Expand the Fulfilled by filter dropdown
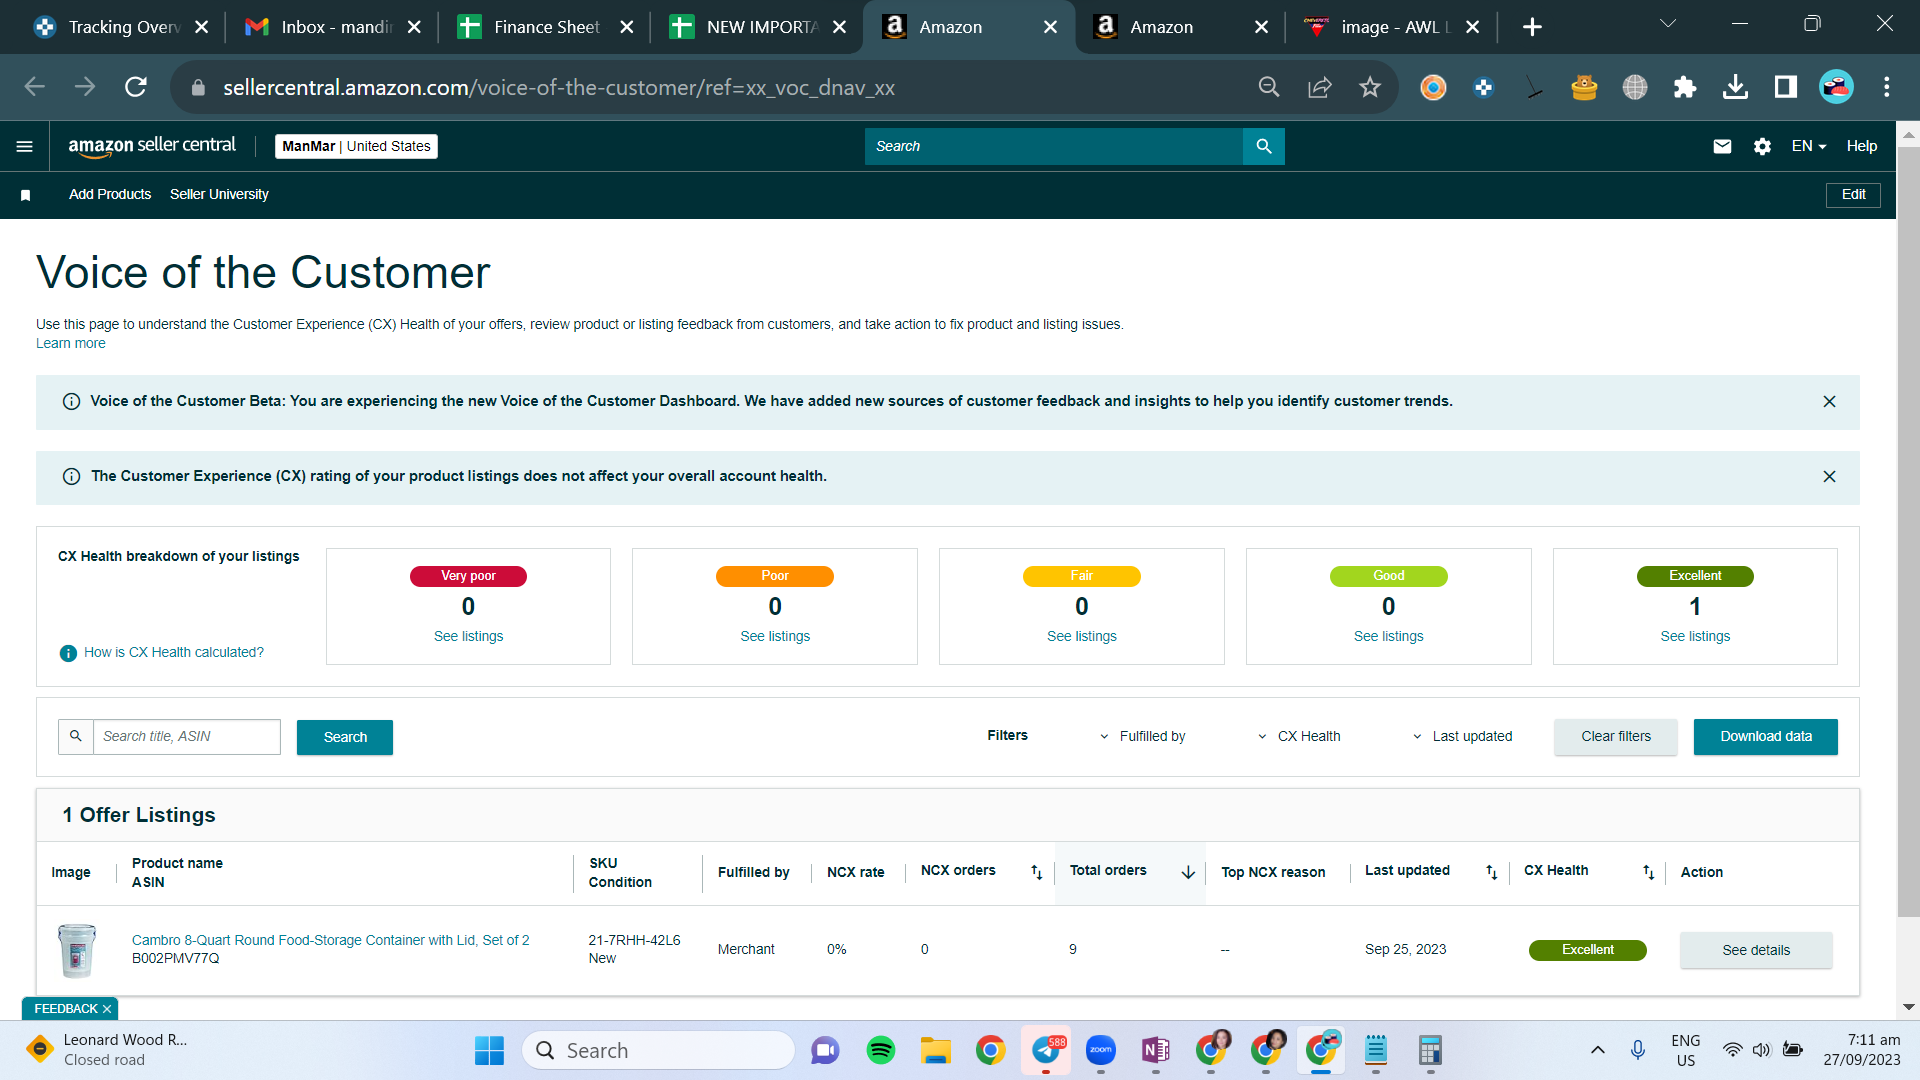 click(x=1143, y=737)
